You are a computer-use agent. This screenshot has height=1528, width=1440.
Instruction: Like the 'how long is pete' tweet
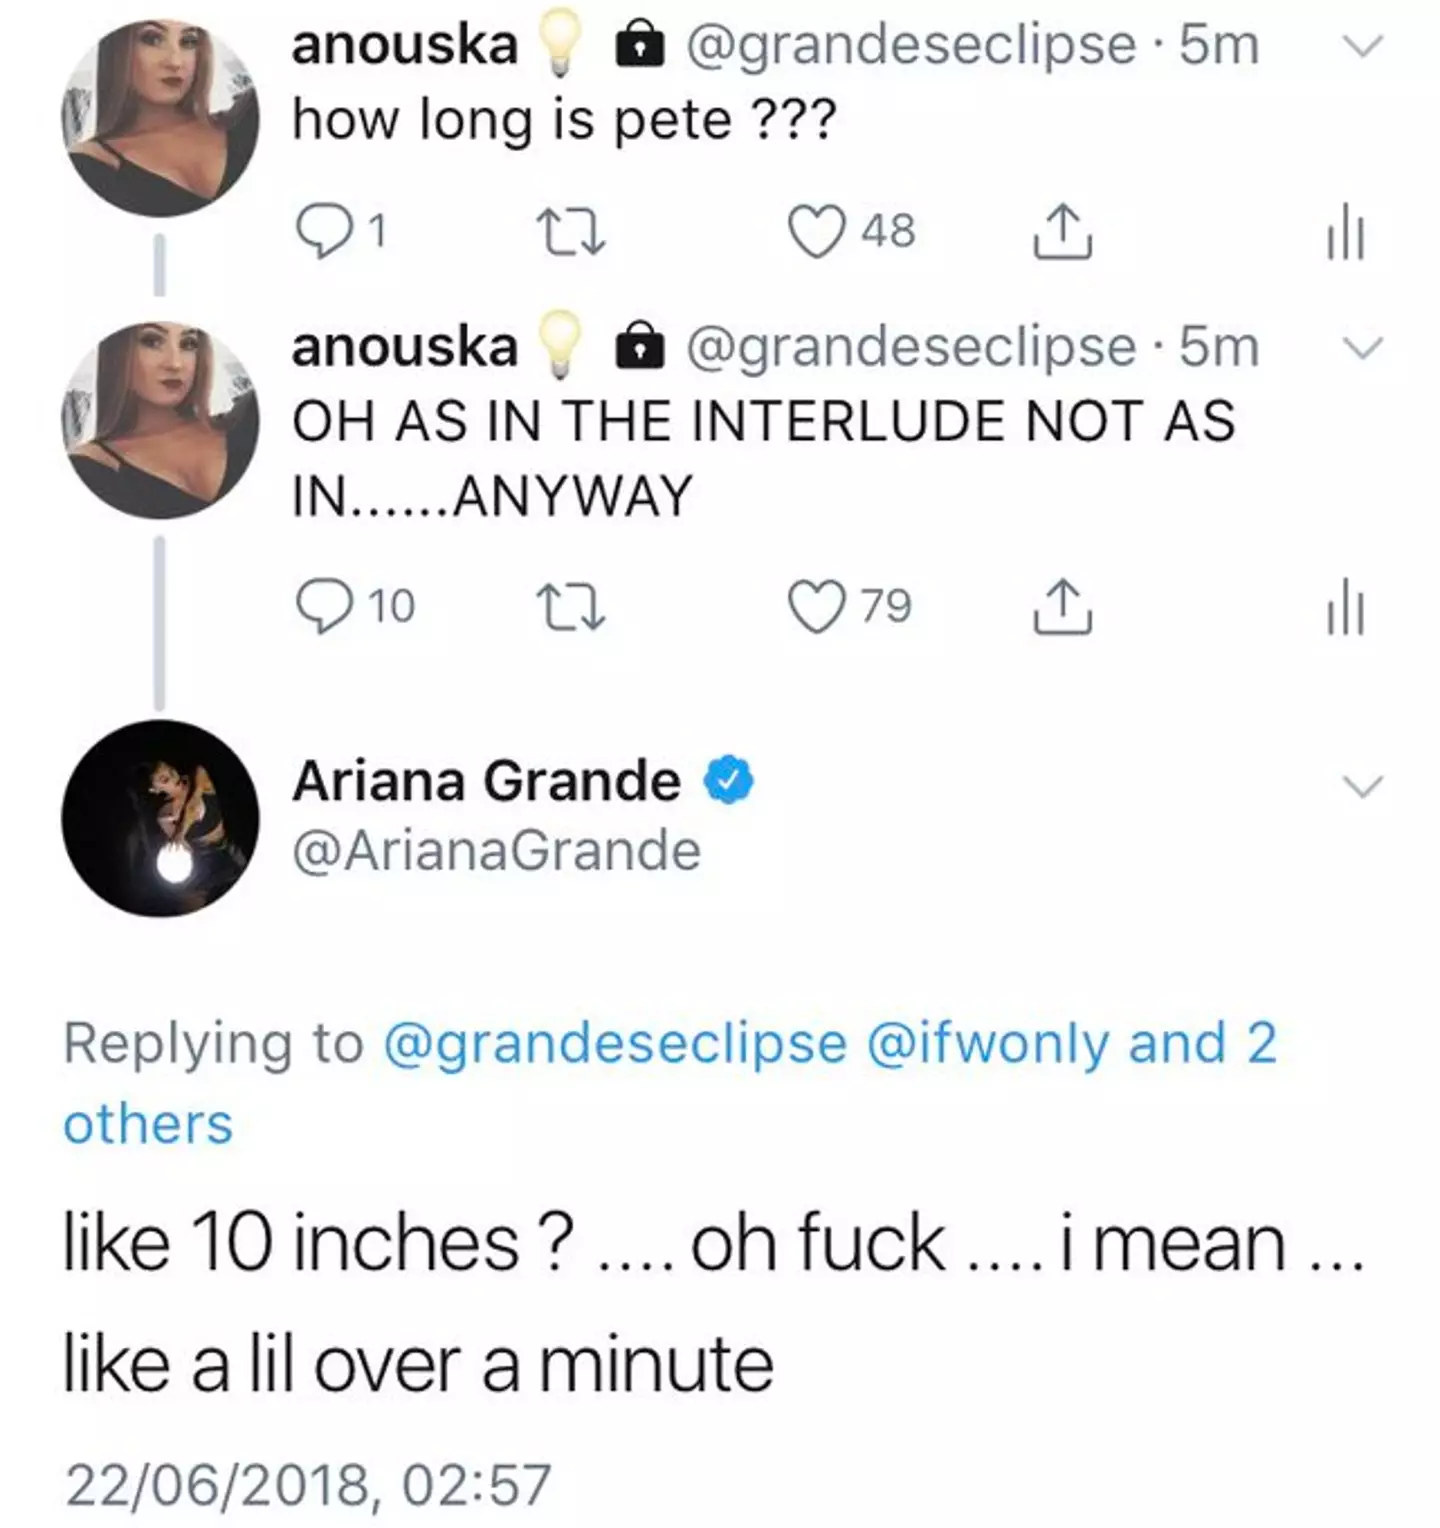click(822, 230)
